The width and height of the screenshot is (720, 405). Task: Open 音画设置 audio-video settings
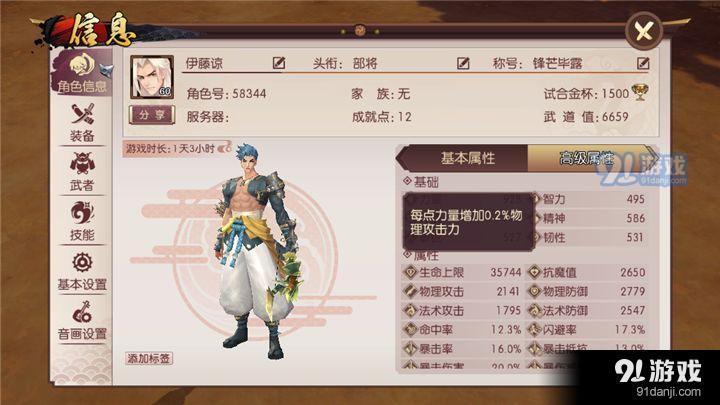tap(82, 321)
